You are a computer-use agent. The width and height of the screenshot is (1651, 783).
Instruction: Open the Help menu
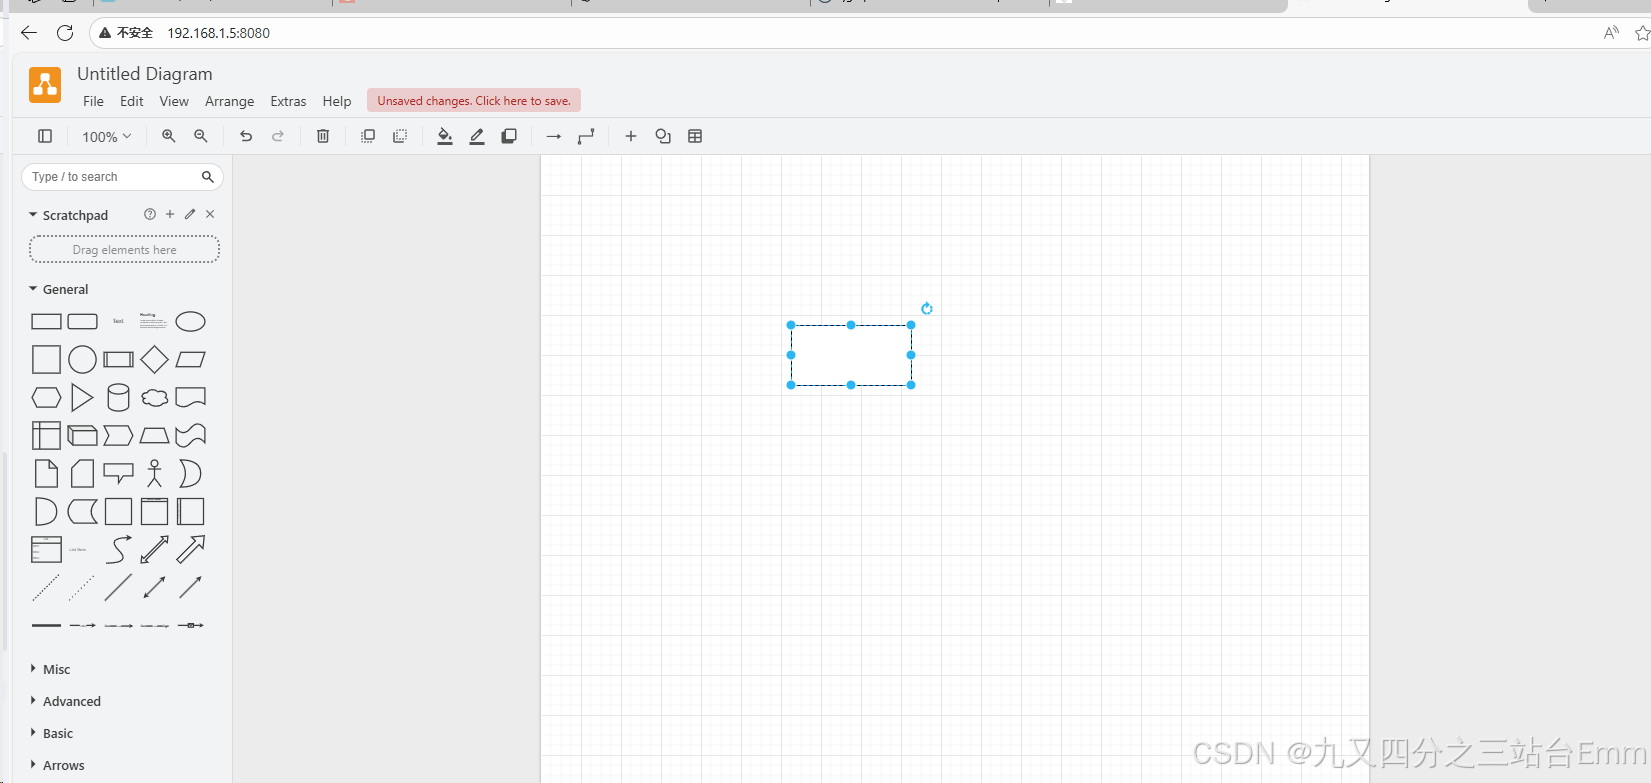coord(337,101)
